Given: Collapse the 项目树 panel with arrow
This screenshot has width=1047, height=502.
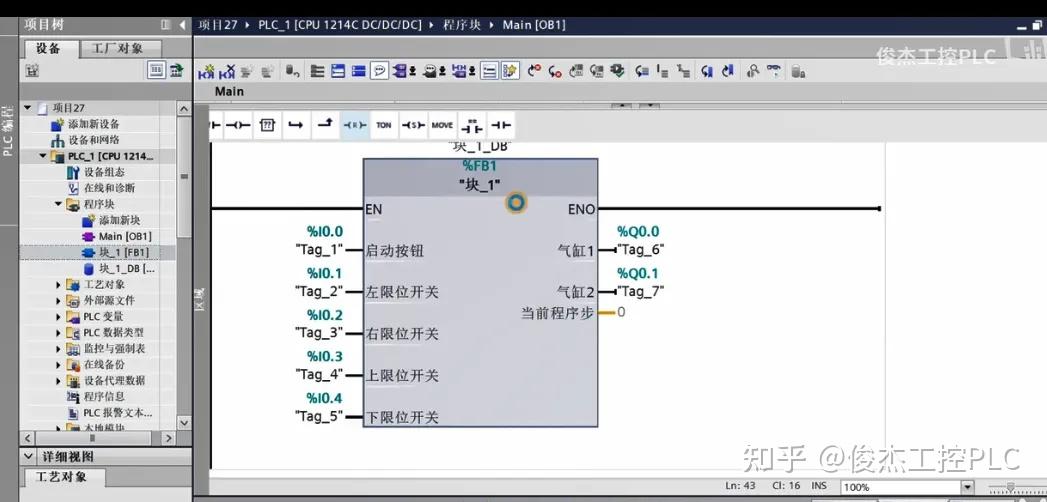Looking at the screenshot, I should tap(183, 25).
